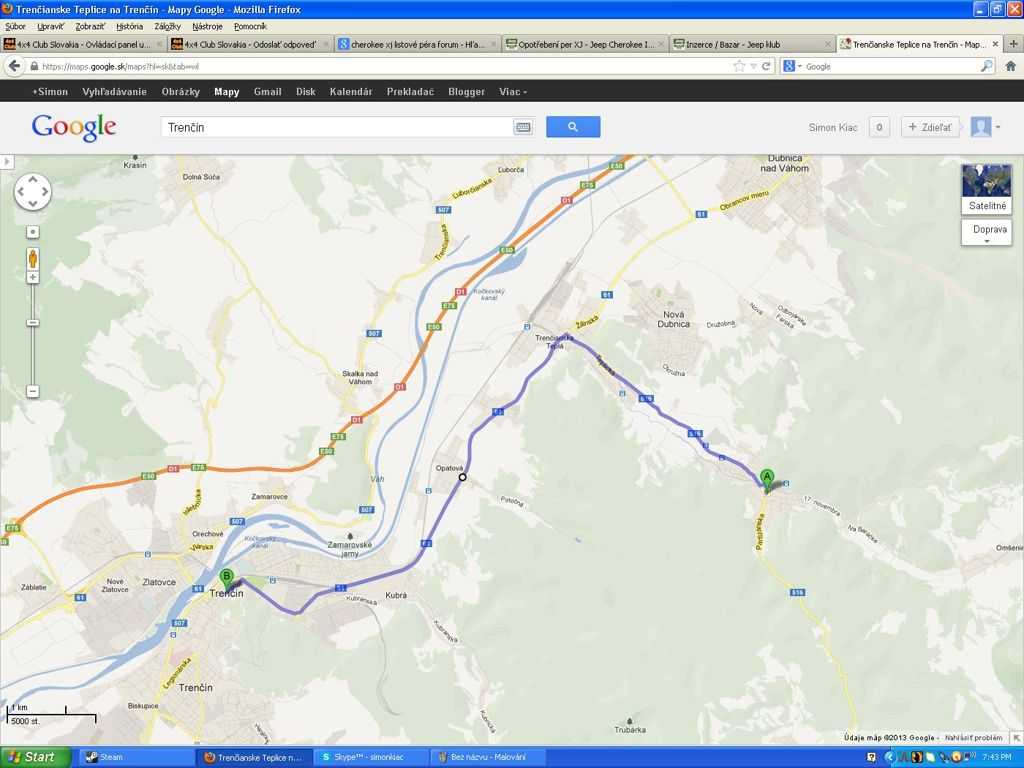Click the Firefox URL address field
1024x768 pixels.
[x=385, y=66]
